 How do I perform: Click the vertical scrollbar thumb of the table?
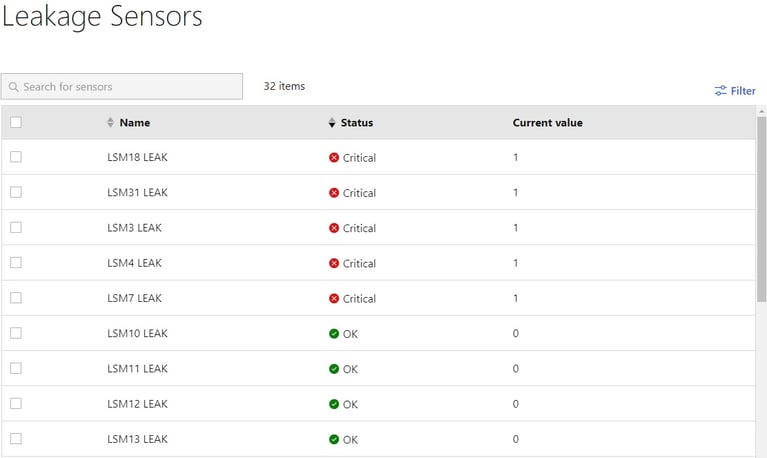click(761, 210)
